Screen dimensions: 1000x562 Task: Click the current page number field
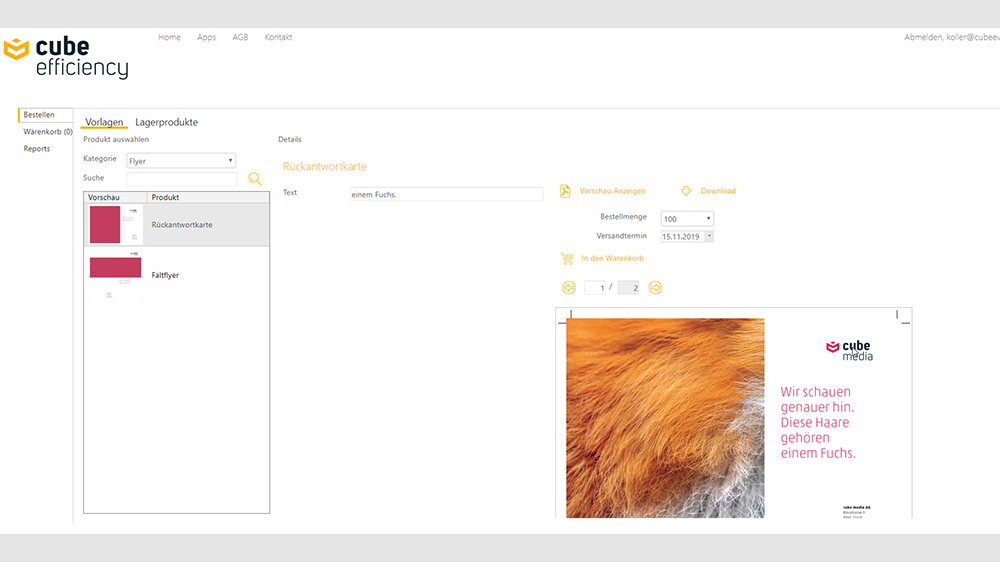[594, 288]
